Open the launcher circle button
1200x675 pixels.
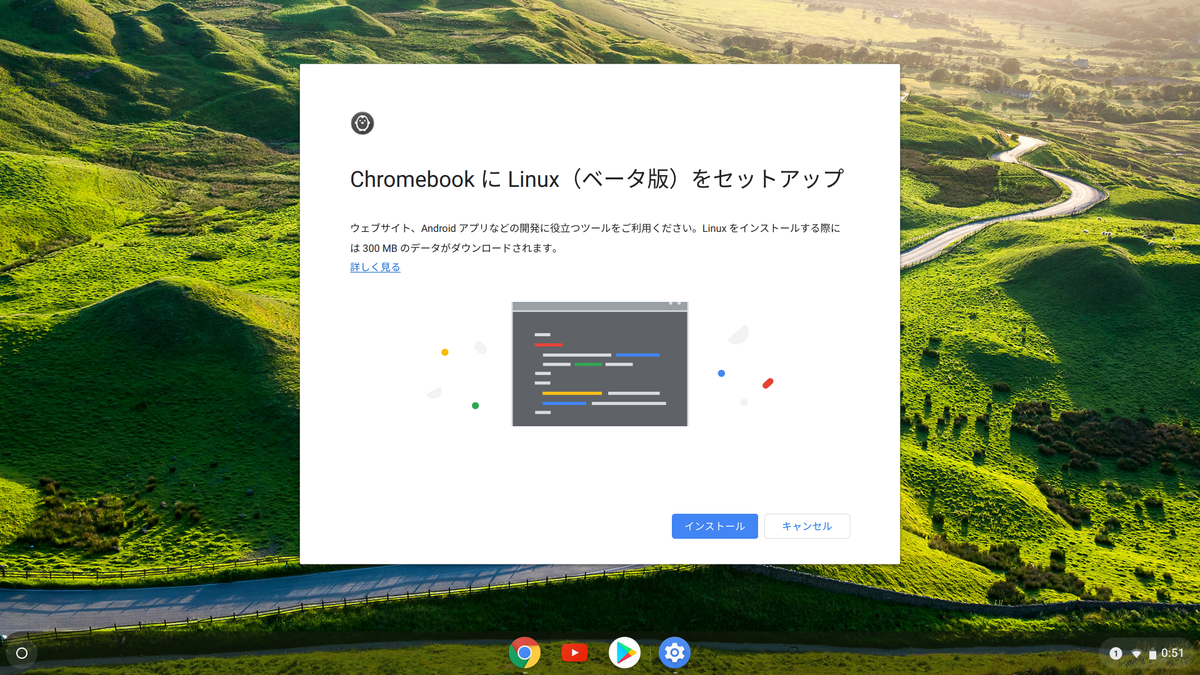(x=22, y=653)
